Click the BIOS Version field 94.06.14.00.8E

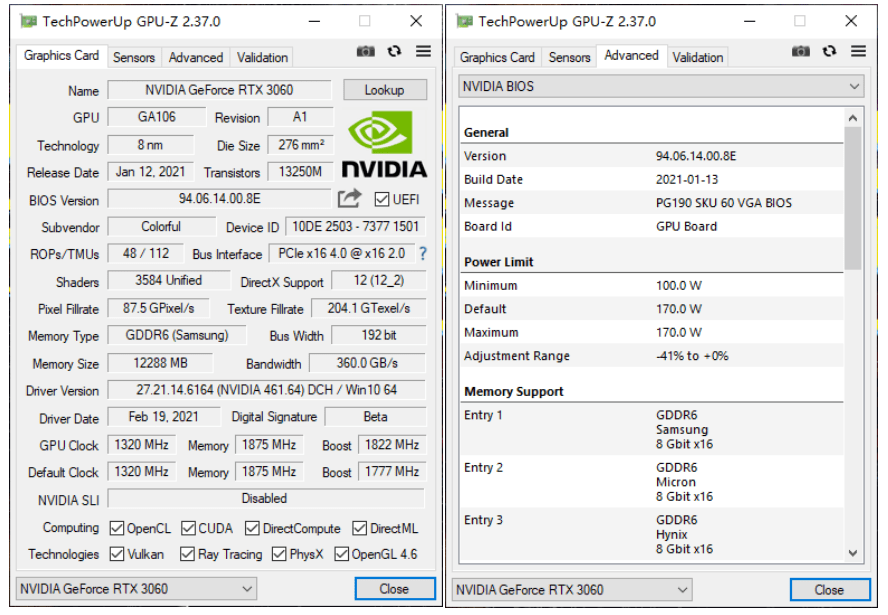(x=219, y=199)
